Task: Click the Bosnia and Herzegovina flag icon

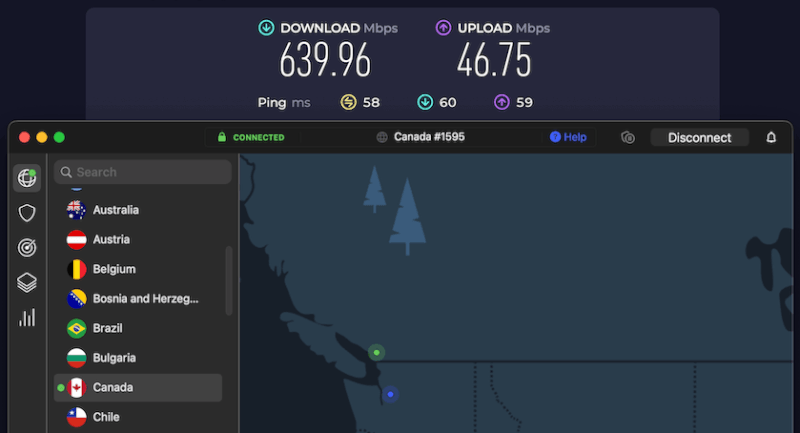Action: (77, 298)
